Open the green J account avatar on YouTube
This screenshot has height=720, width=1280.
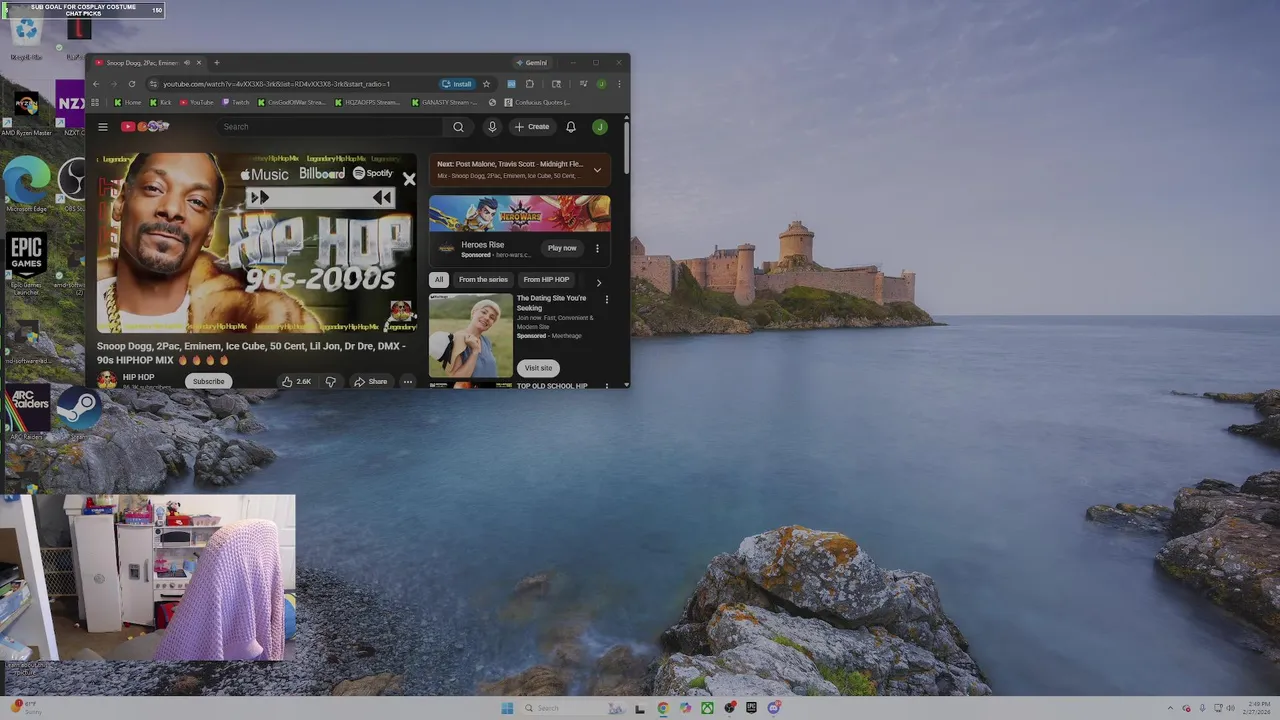tap(600, 127)
